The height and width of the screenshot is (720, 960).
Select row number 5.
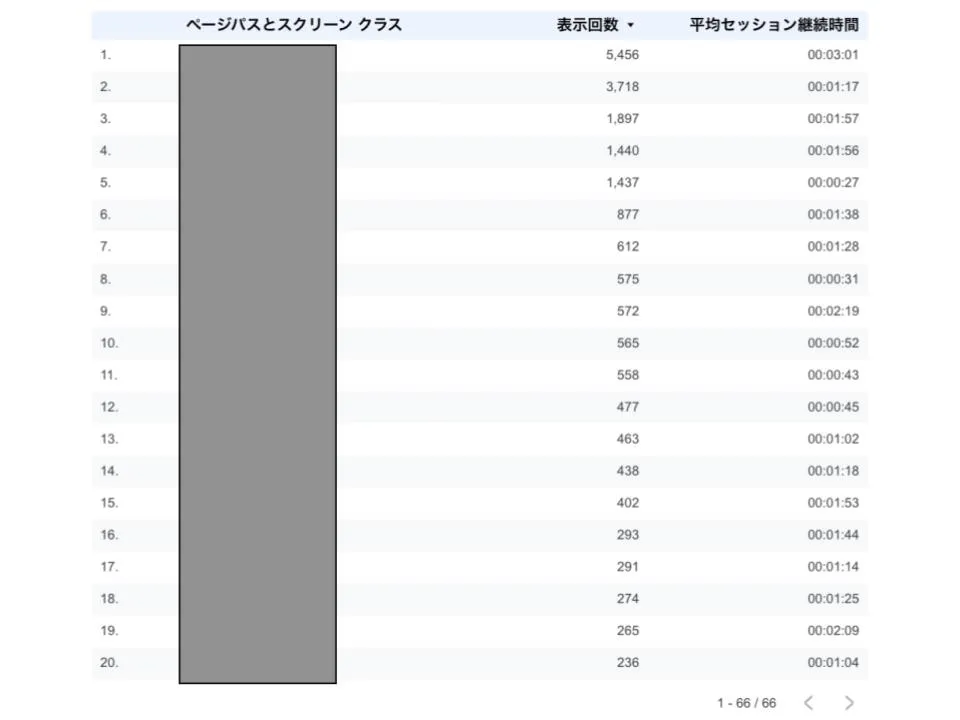(x=105, y=182)
